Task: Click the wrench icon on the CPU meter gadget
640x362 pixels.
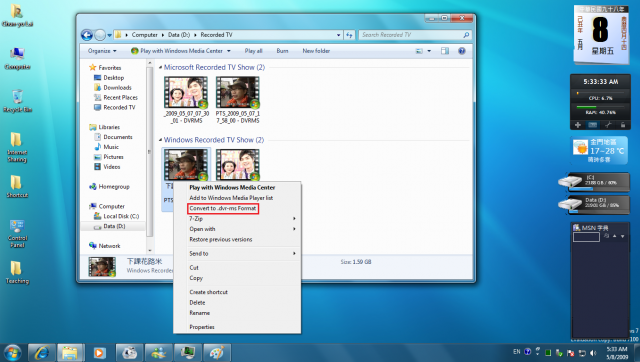Action: coord(608,125)
